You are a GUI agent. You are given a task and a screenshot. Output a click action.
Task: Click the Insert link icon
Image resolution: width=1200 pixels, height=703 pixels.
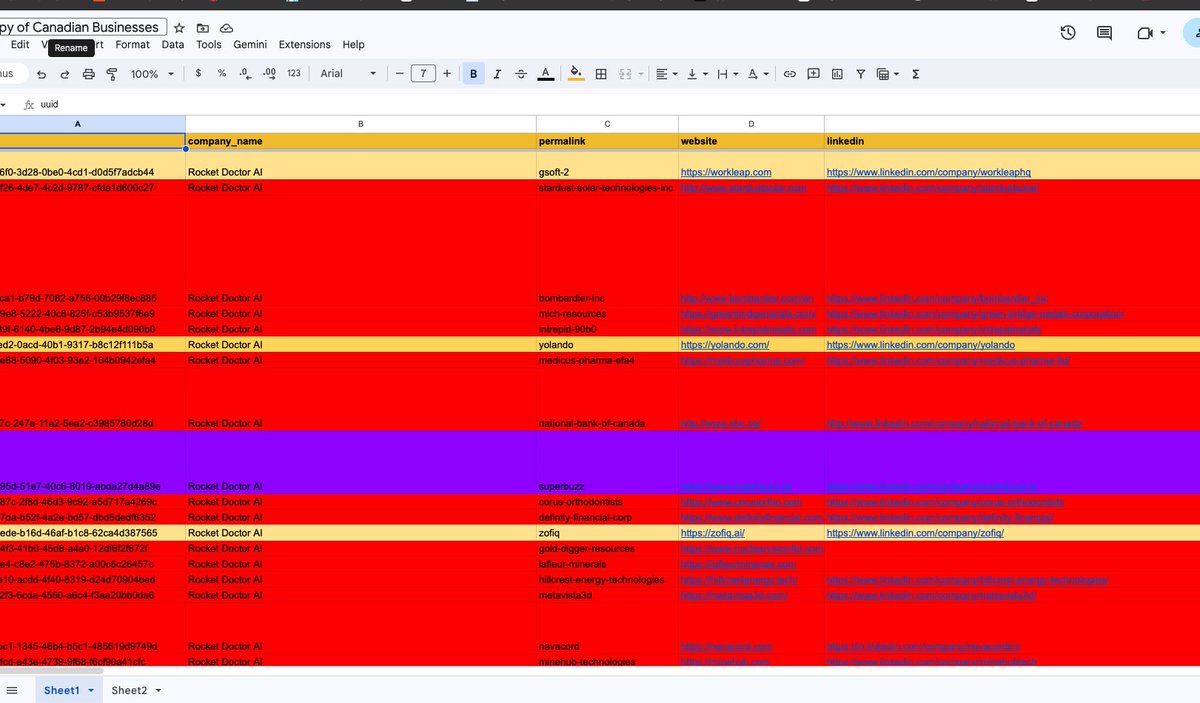coord(790,74)
